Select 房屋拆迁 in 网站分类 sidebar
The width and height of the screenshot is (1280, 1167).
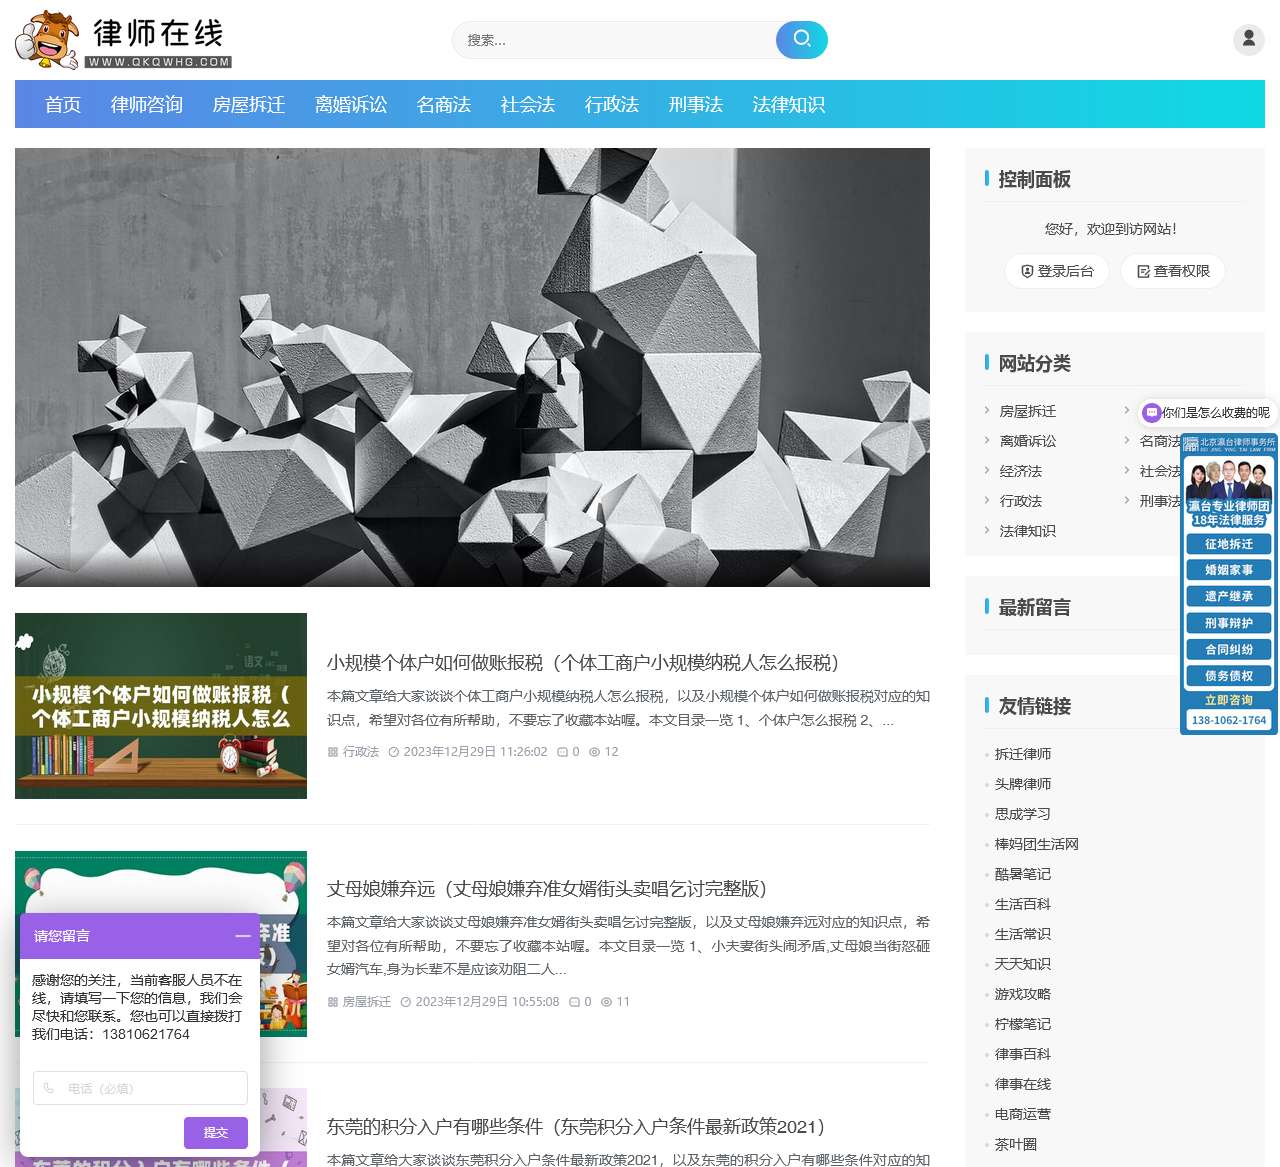click(x=1028, y=411)
